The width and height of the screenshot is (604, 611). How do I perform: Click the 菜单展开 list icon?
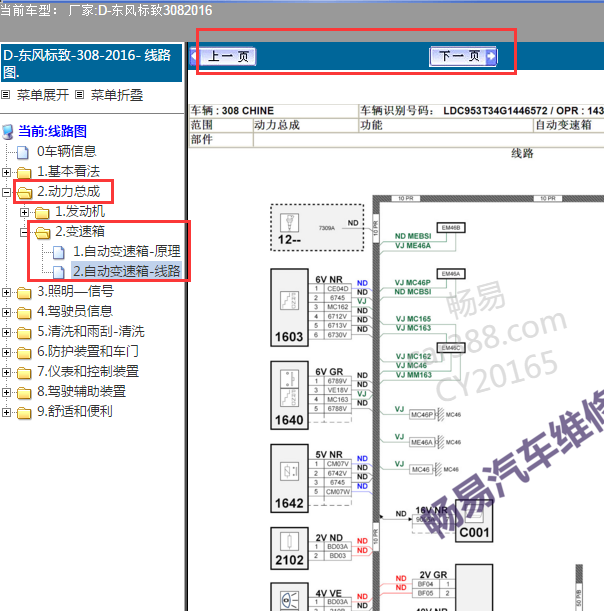(x=5, y=94)
